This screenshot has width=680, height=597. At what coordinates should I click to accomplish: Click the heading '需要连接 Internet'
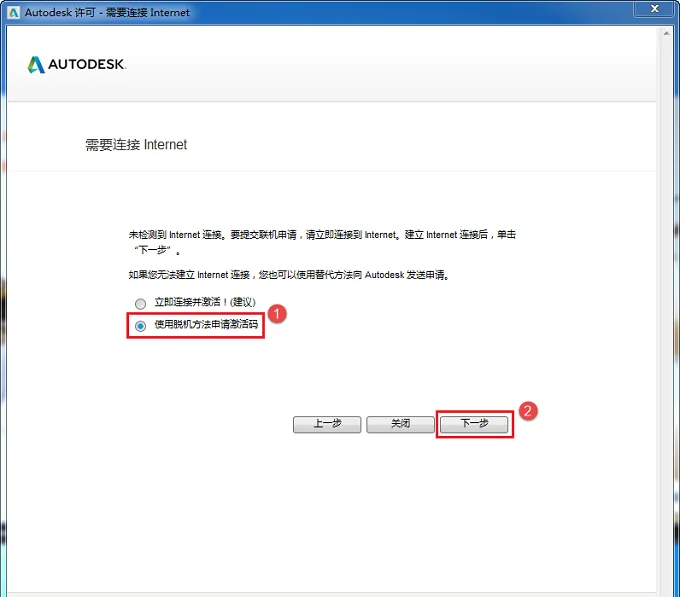click(x=136, y=144)
